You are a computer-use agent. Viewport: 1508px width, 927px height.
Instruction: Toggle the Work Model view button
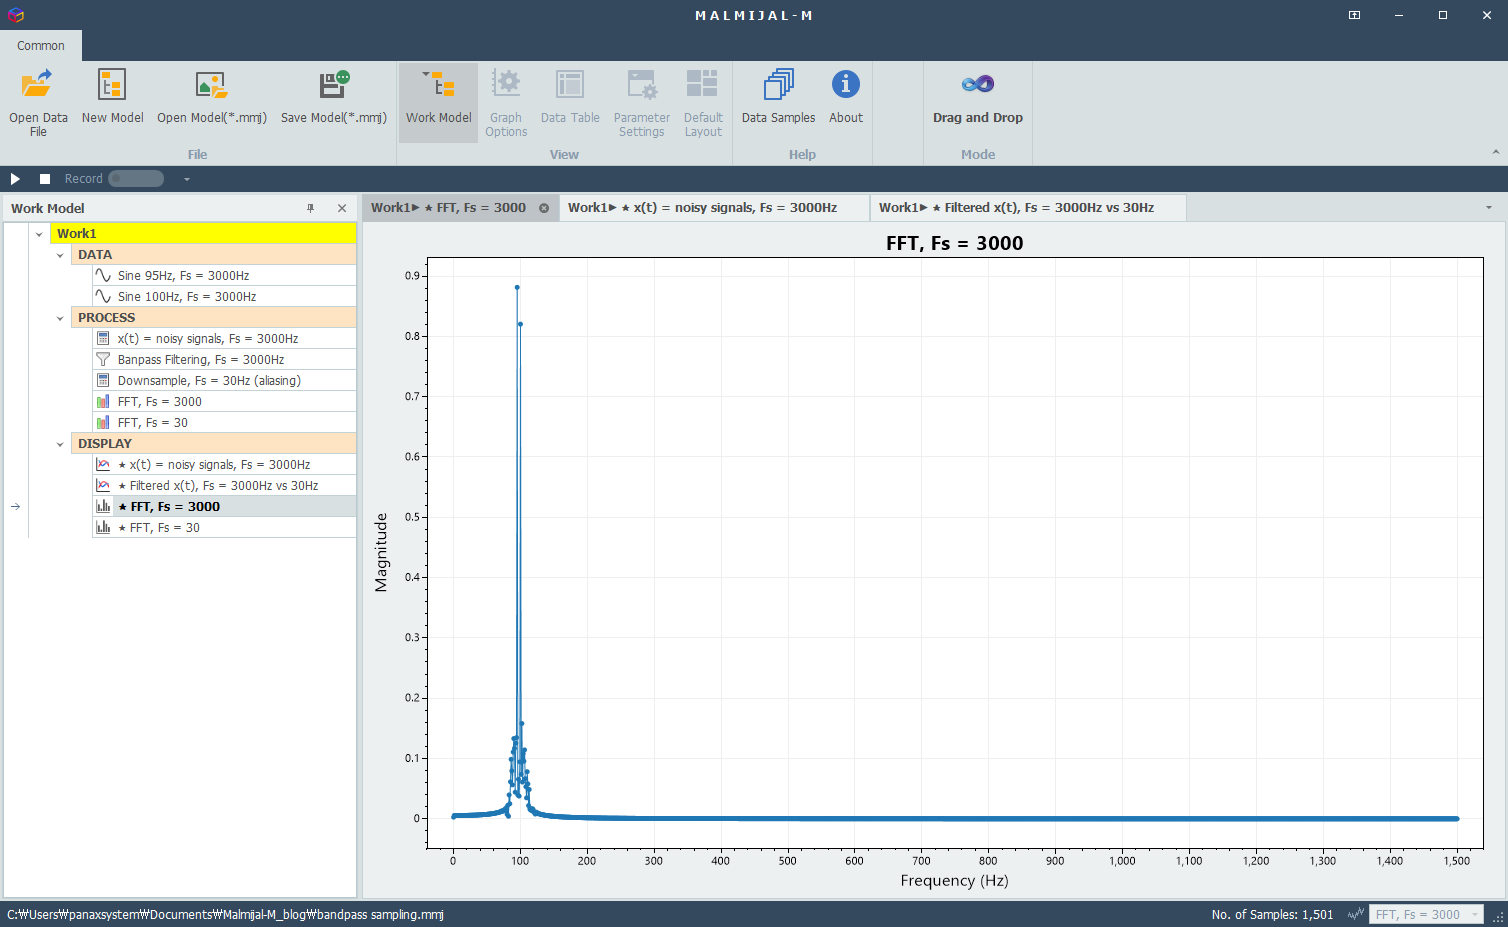point(438,102)
